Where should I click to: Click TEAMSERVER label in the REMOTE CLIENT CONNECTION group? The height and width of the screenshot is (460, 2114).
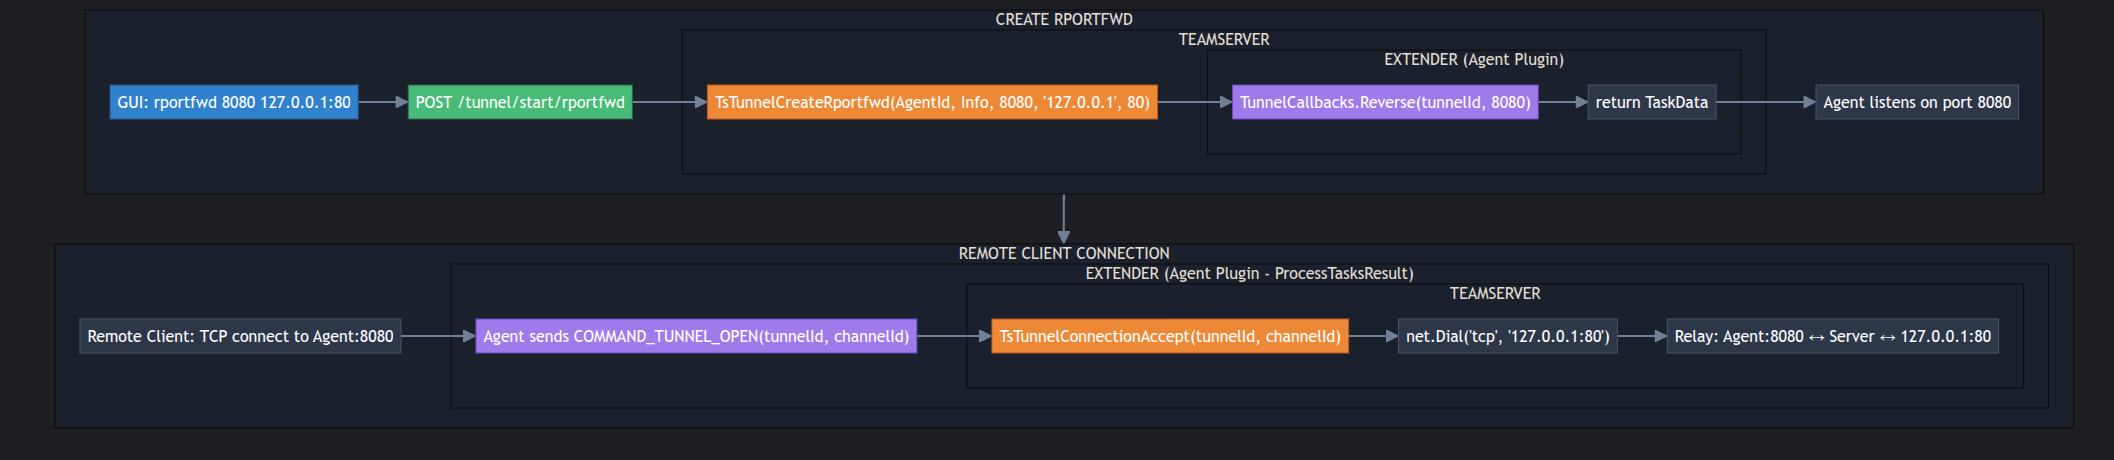tap(1495, 293)
